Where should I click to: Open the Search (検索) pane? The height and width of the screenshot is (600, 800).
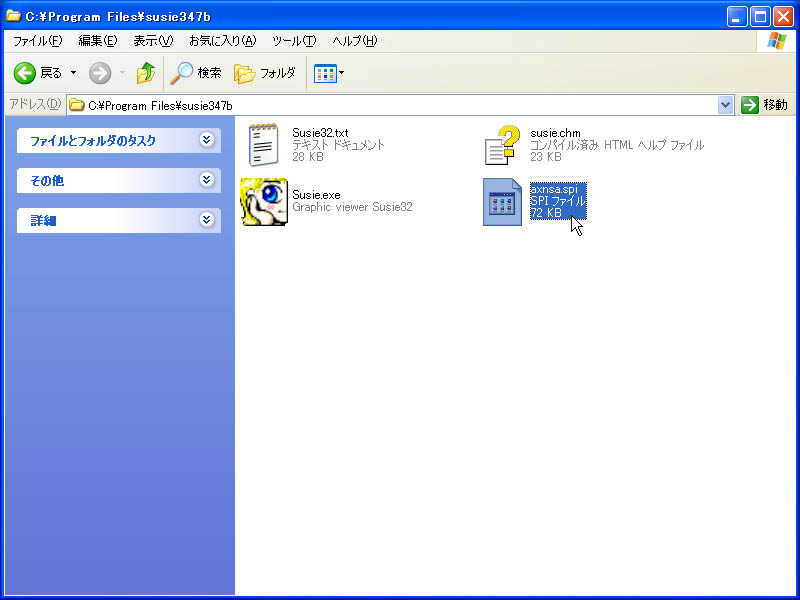[x=196, y=73]
